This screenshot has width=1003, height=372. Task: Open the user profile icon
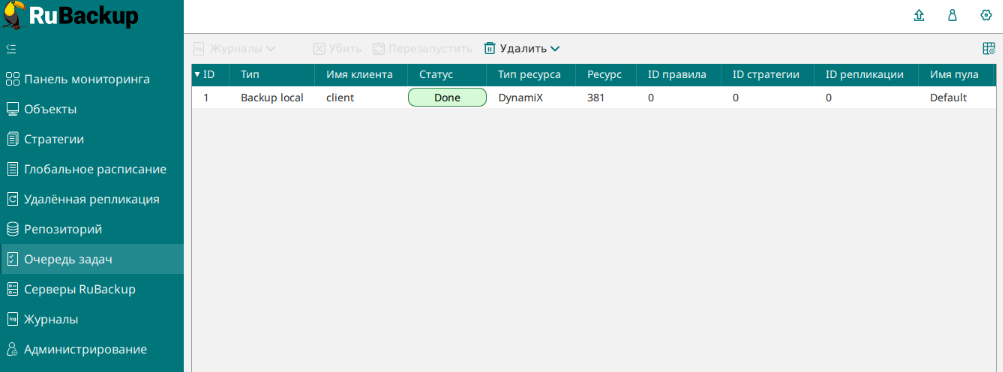click(952, 16)
